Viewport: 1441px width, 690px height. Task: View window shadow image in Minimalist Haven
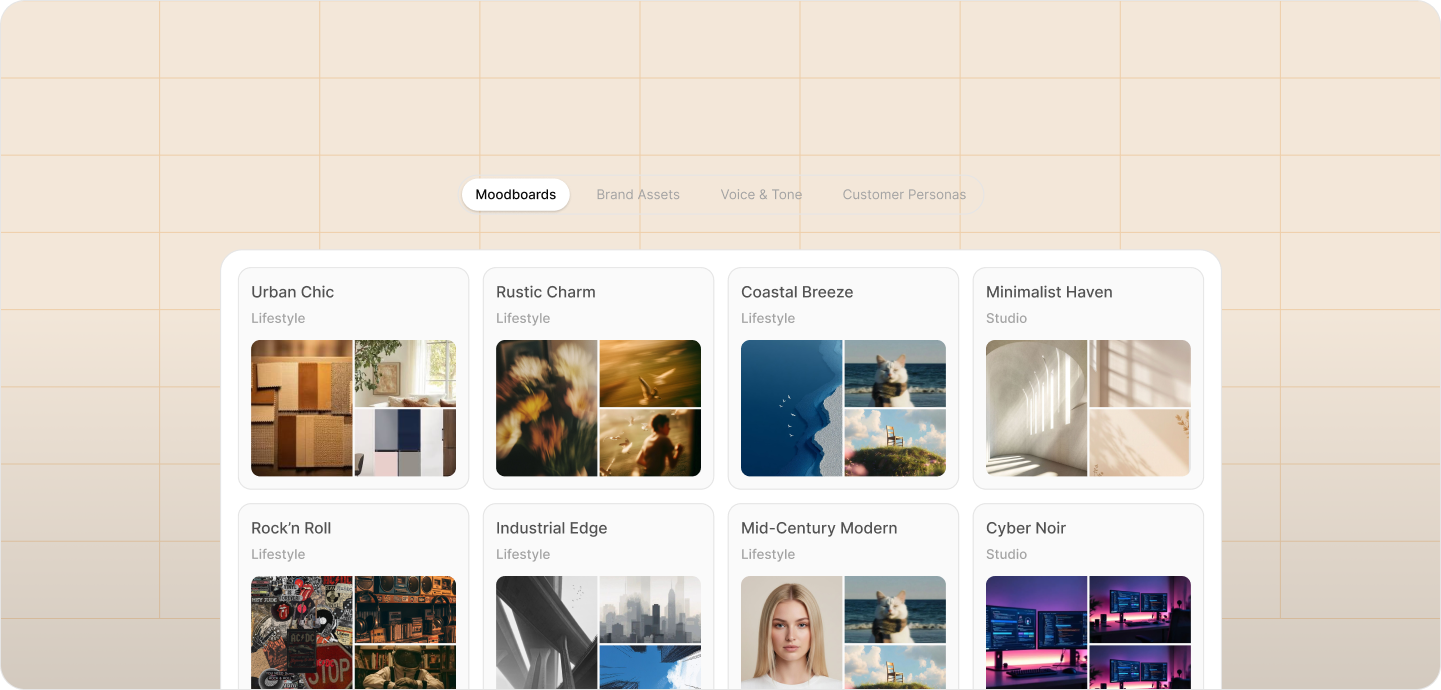1140,373
